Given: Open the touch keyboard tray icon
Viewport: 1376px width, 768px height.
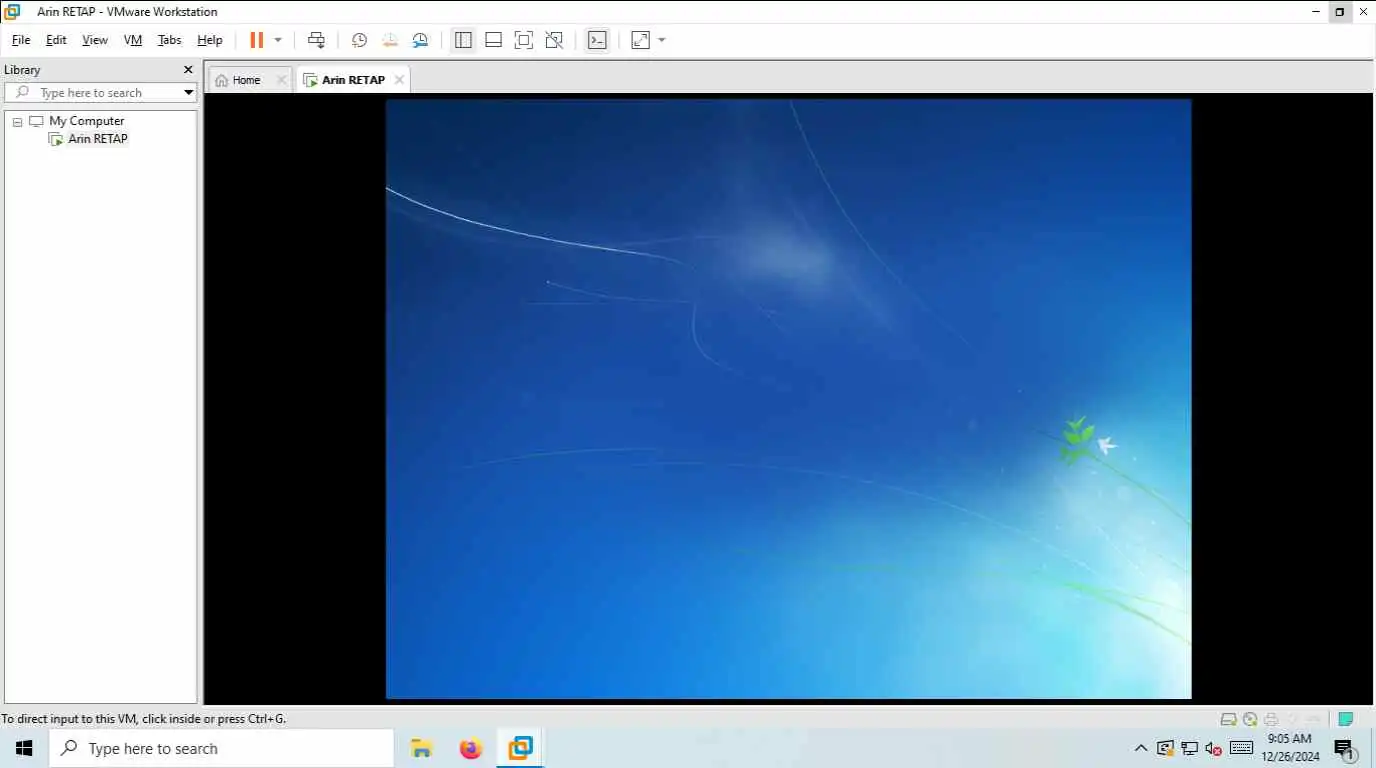Looking at the screenshot, I should 1241,748.
